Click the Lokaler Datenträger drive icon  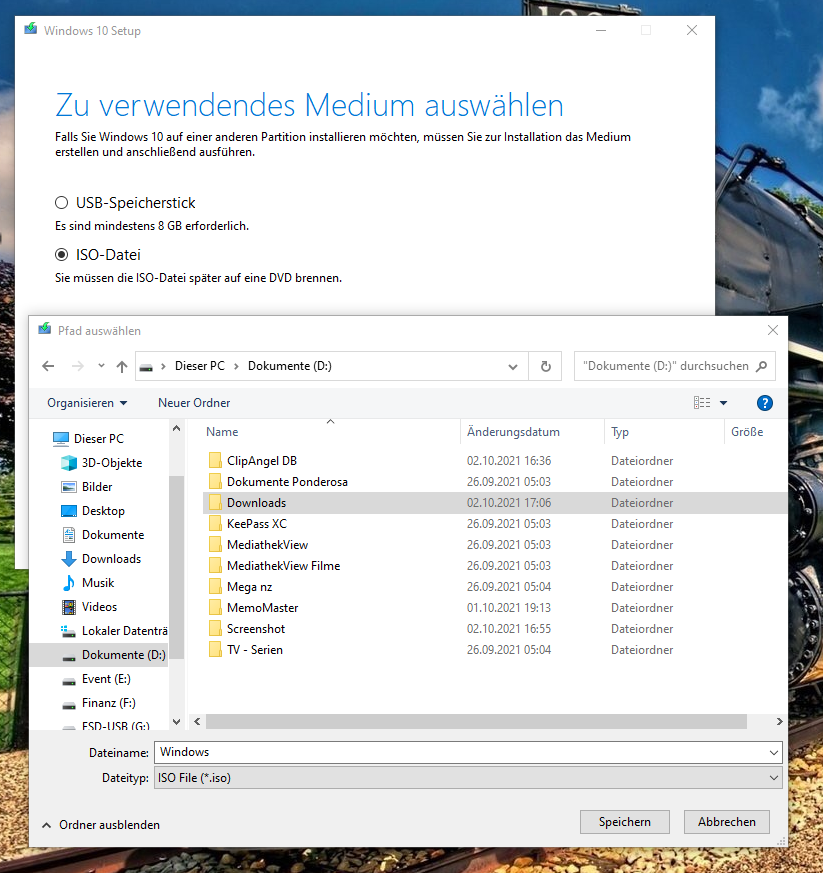[x=68, y=631]
